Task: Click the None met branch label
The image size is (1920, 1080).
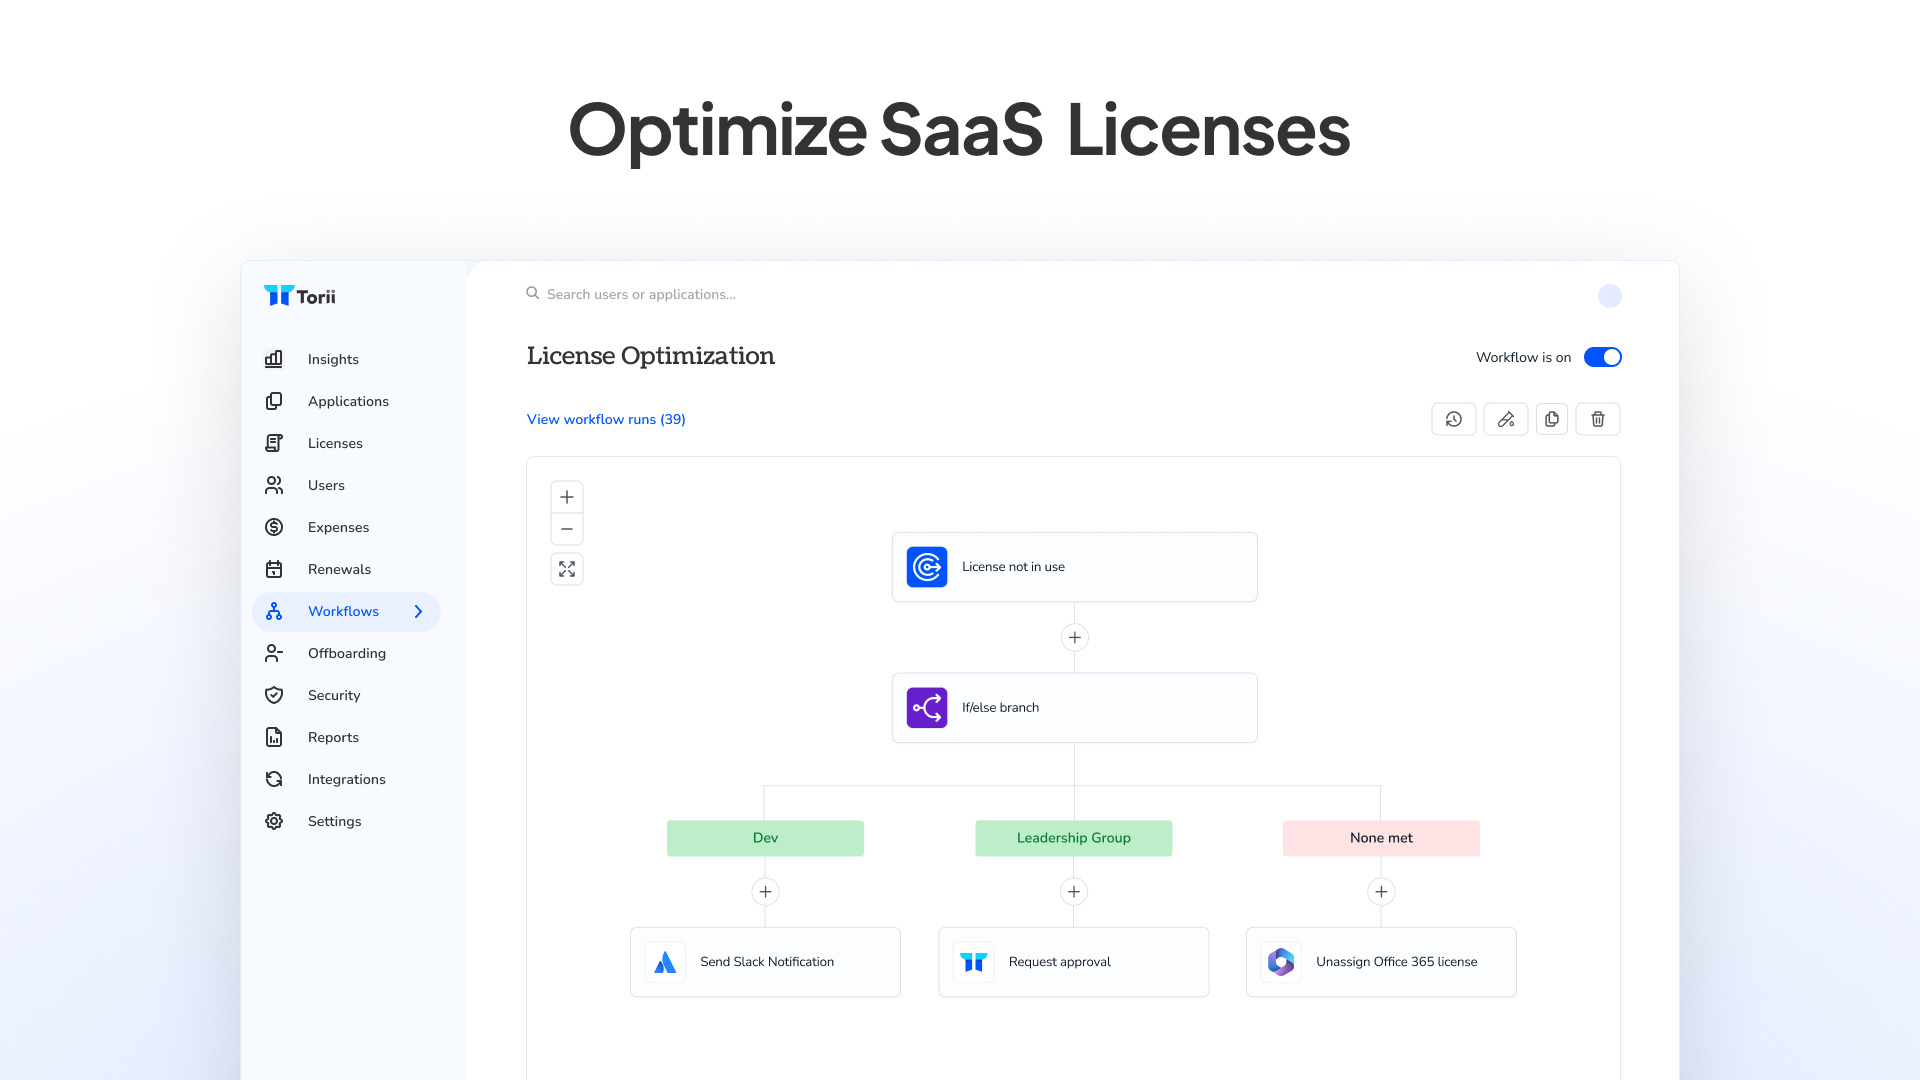Action: click(1380, 838)
